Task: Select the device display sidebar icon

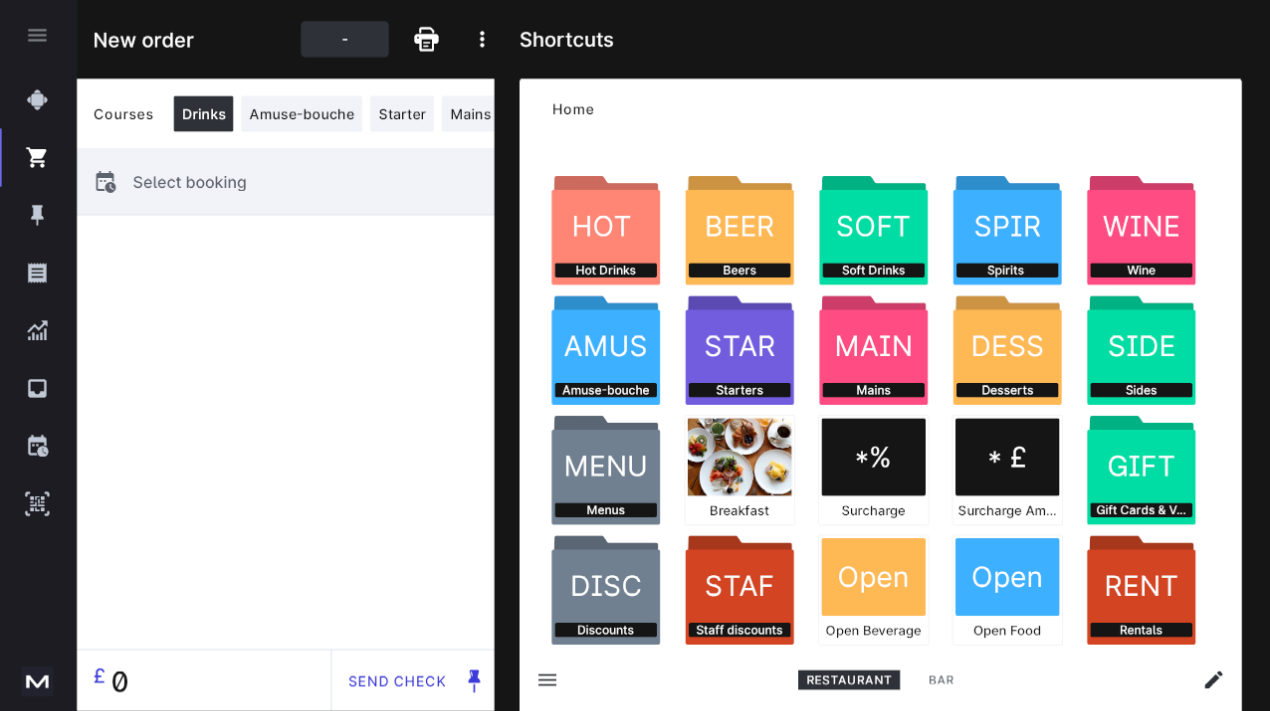Action: [37, 388]
